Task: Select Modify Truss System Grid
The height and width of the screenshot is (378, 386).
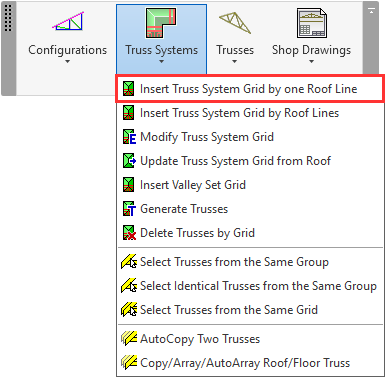Action: 250,137
